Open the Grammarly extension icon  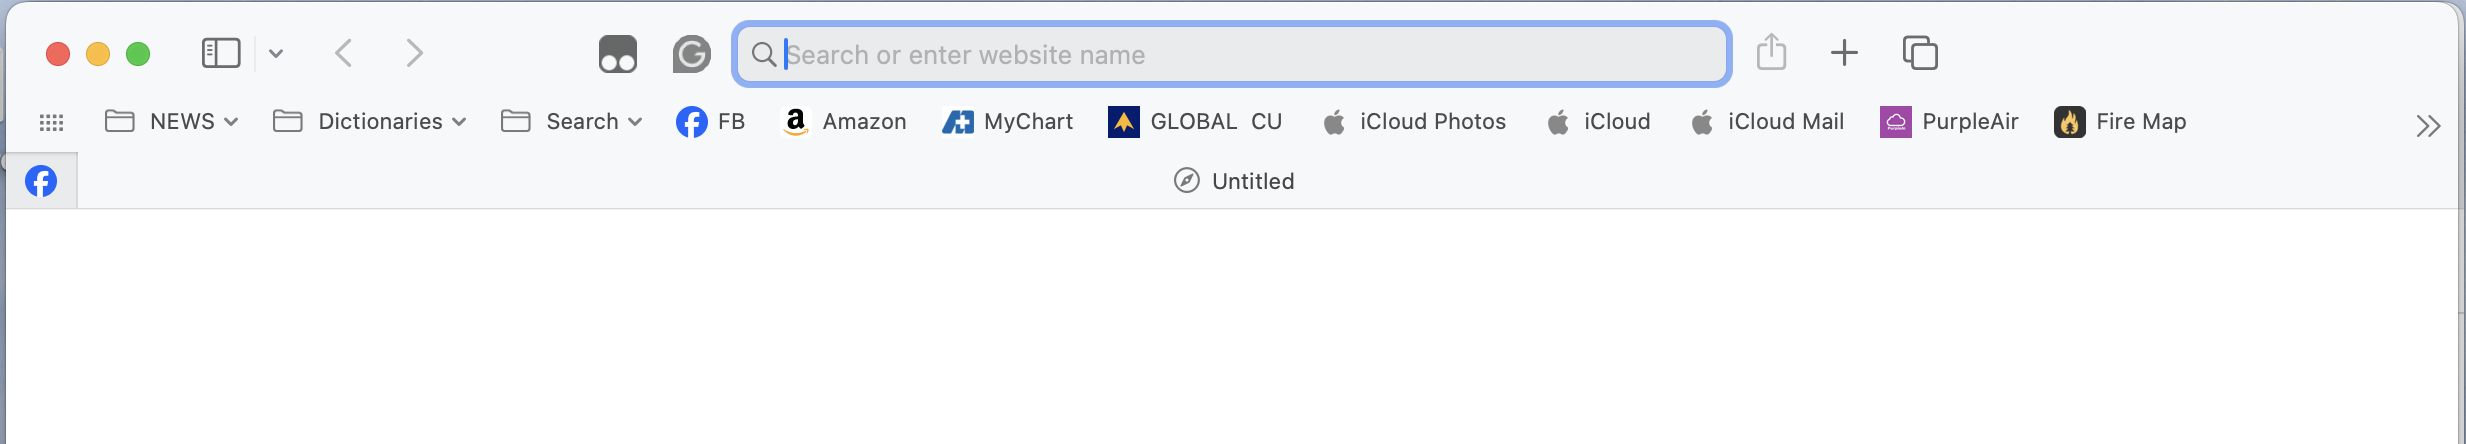click(x=691, y=54)
